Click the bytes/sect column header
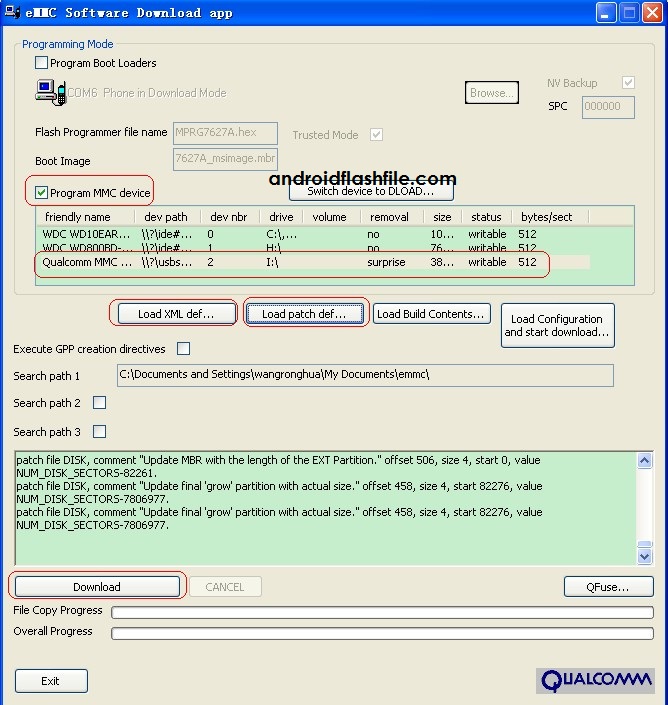Image resolution: width=668 pixels, height=705 pixels. pyautogui.click(x=550, y=217)
